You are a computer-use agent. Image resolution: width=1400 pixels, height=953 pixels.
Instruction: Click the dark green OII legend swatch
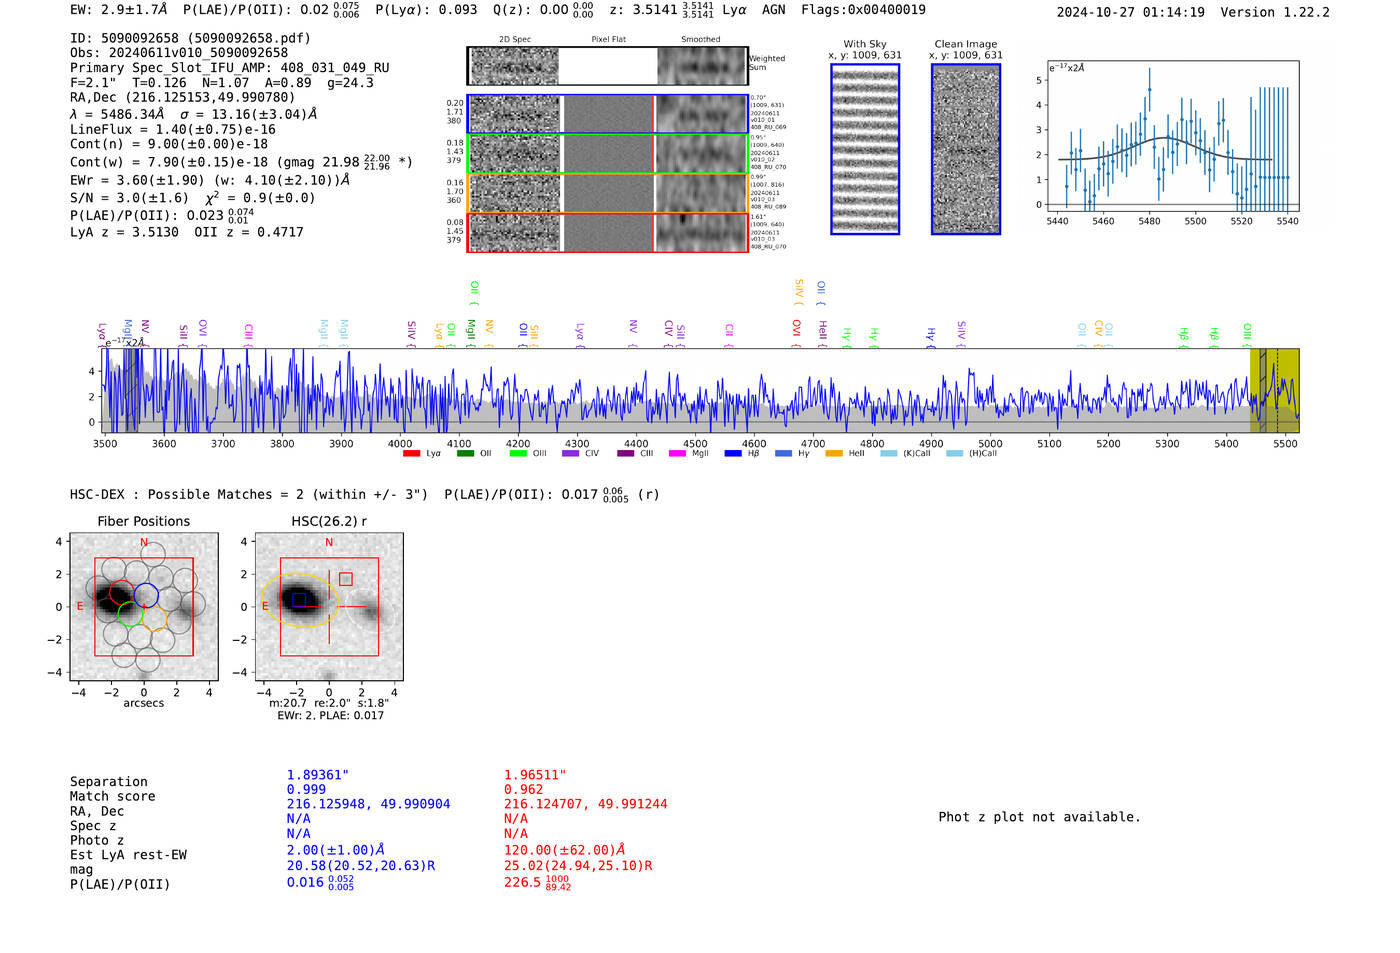pos(465,454)
